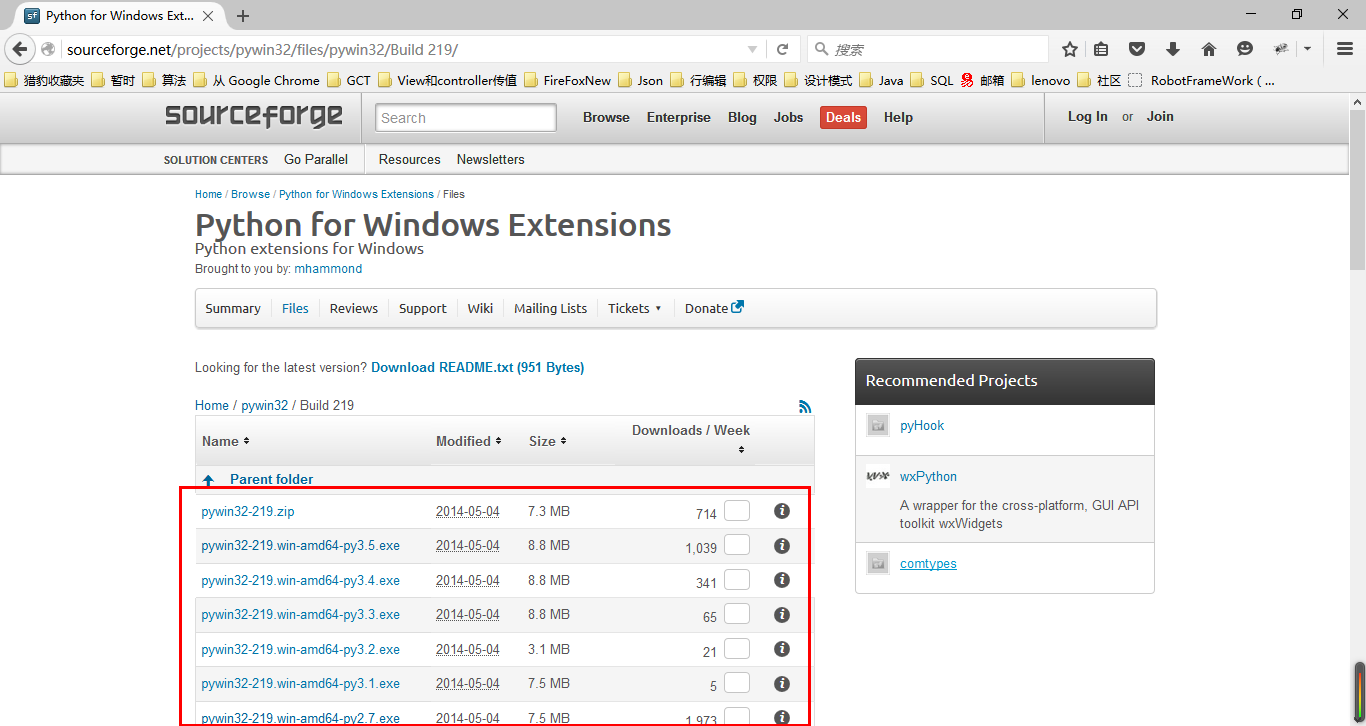Open Browse in SourceForge header

click(606, 117)
